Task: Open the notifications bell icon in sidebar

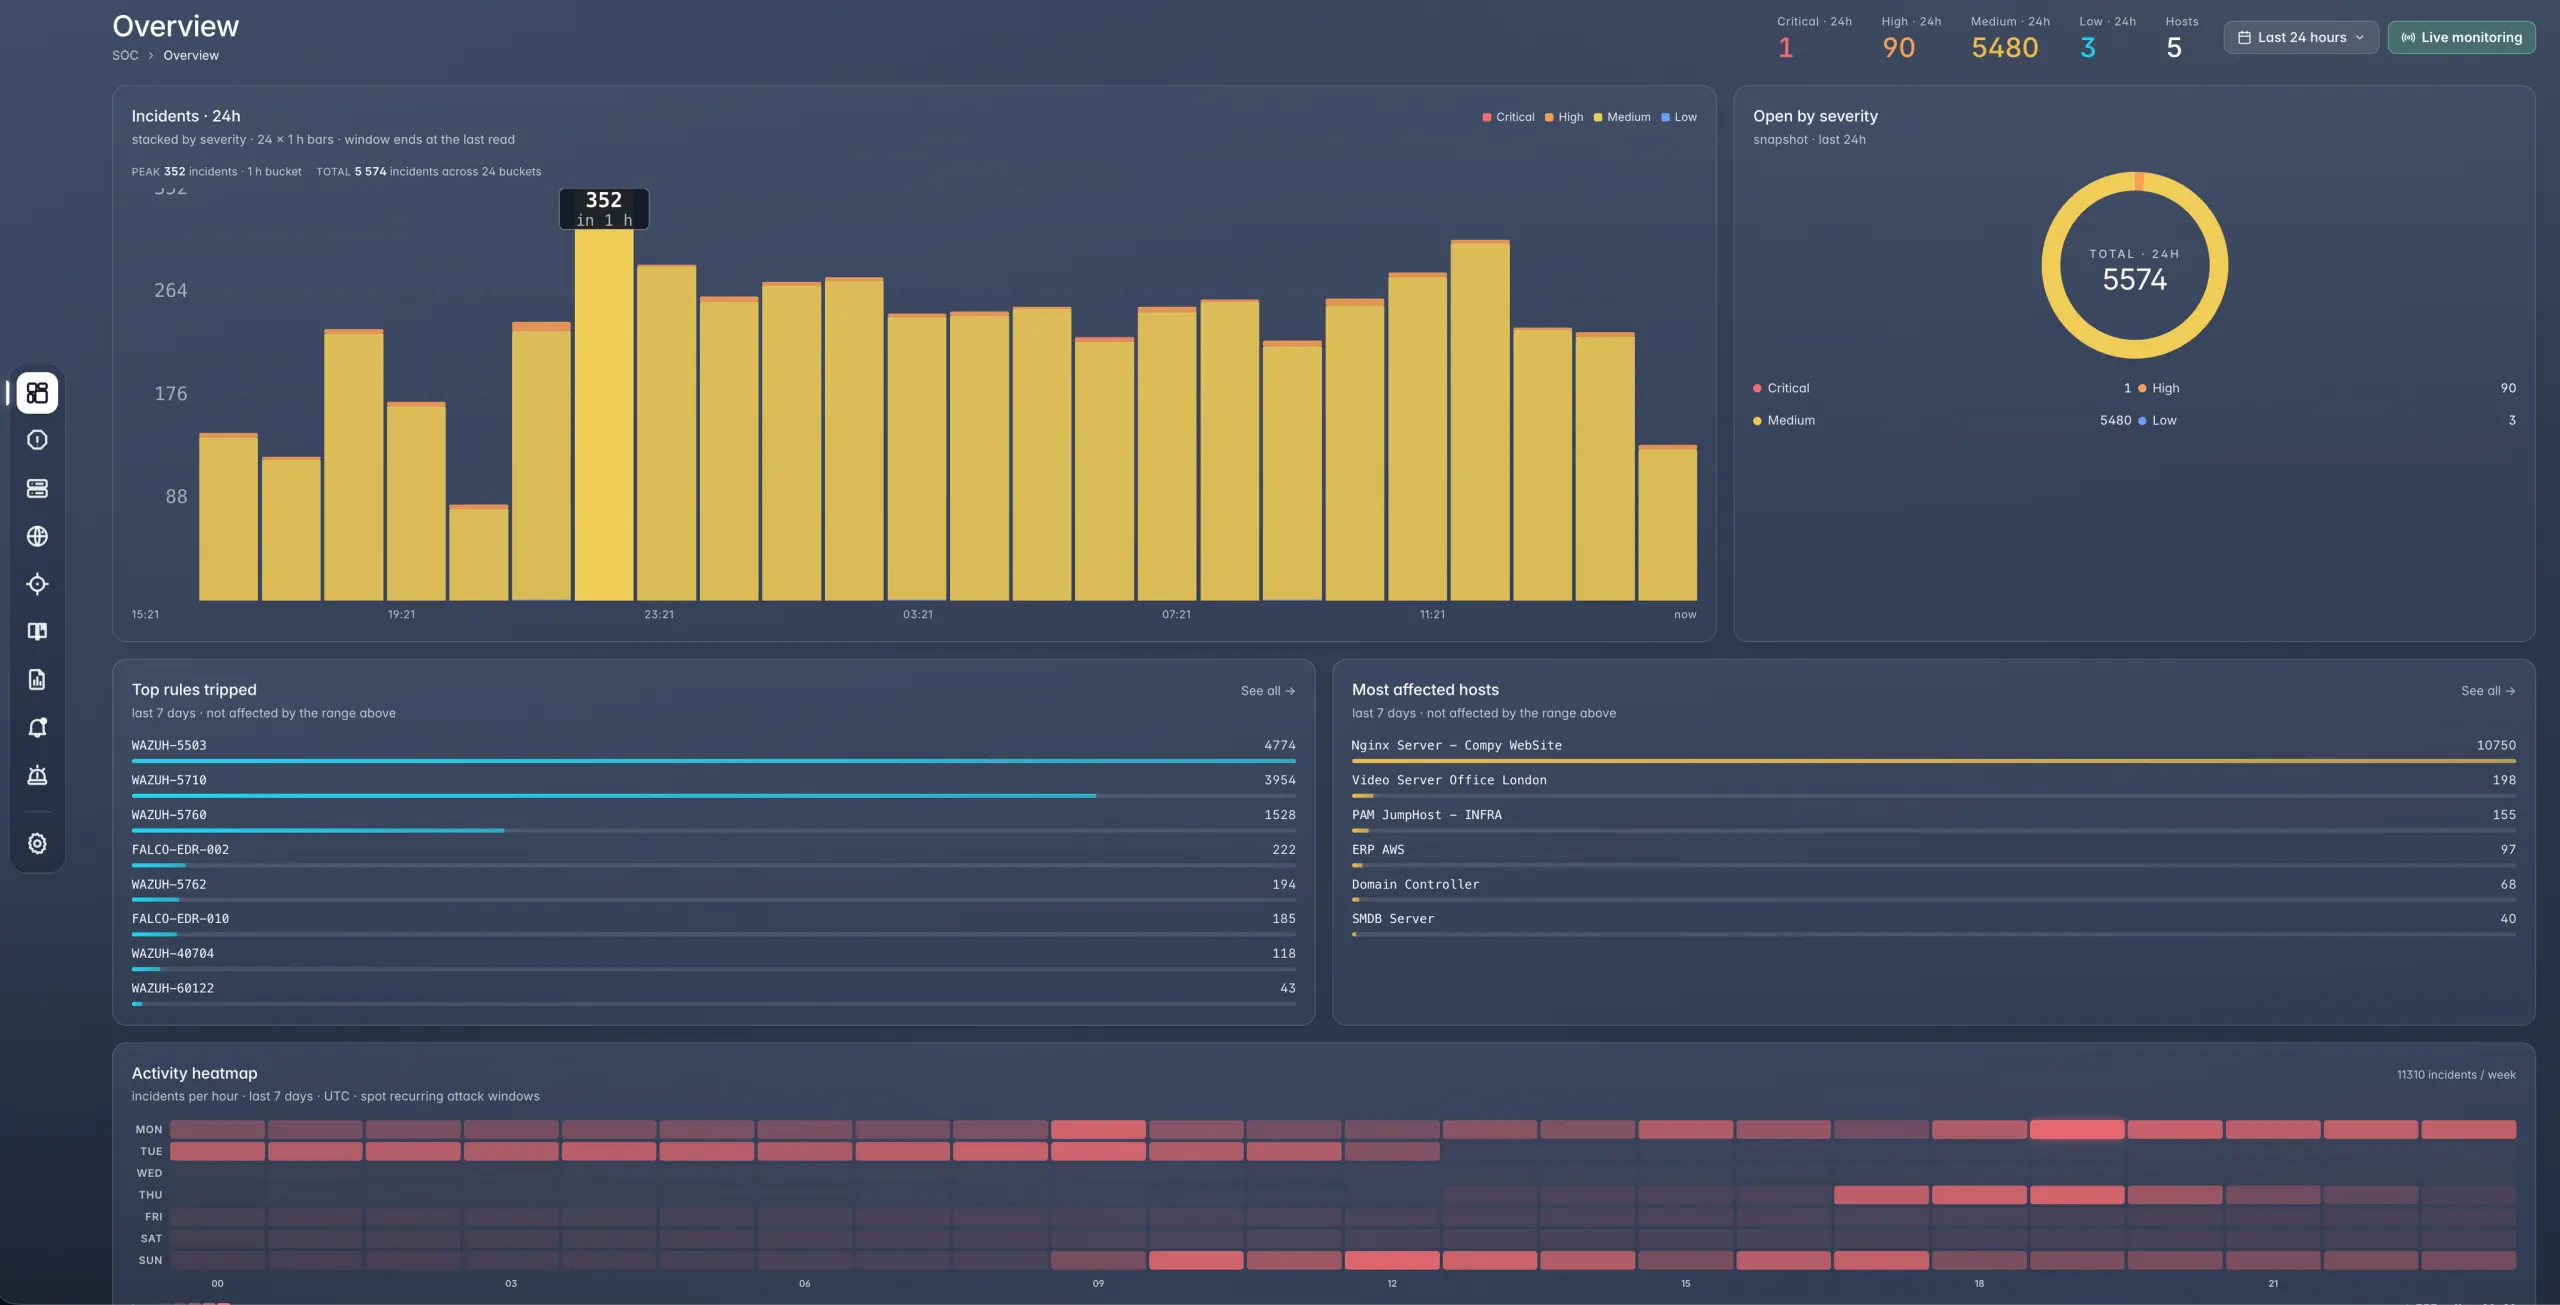Action: (37, 728)
